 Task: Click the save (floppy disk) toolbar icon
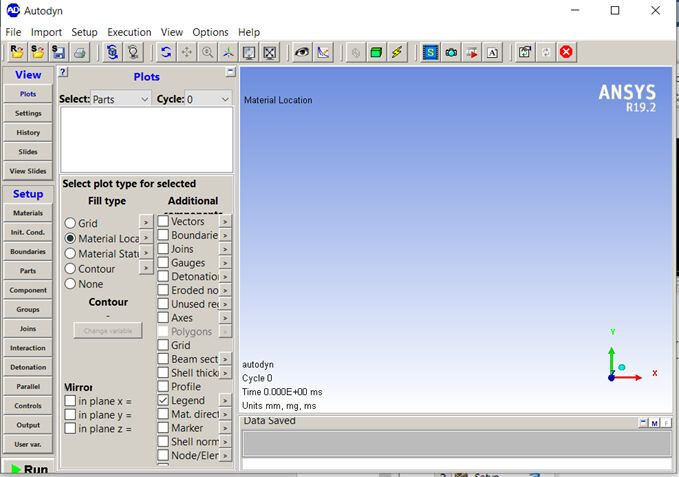click(59, 52)
